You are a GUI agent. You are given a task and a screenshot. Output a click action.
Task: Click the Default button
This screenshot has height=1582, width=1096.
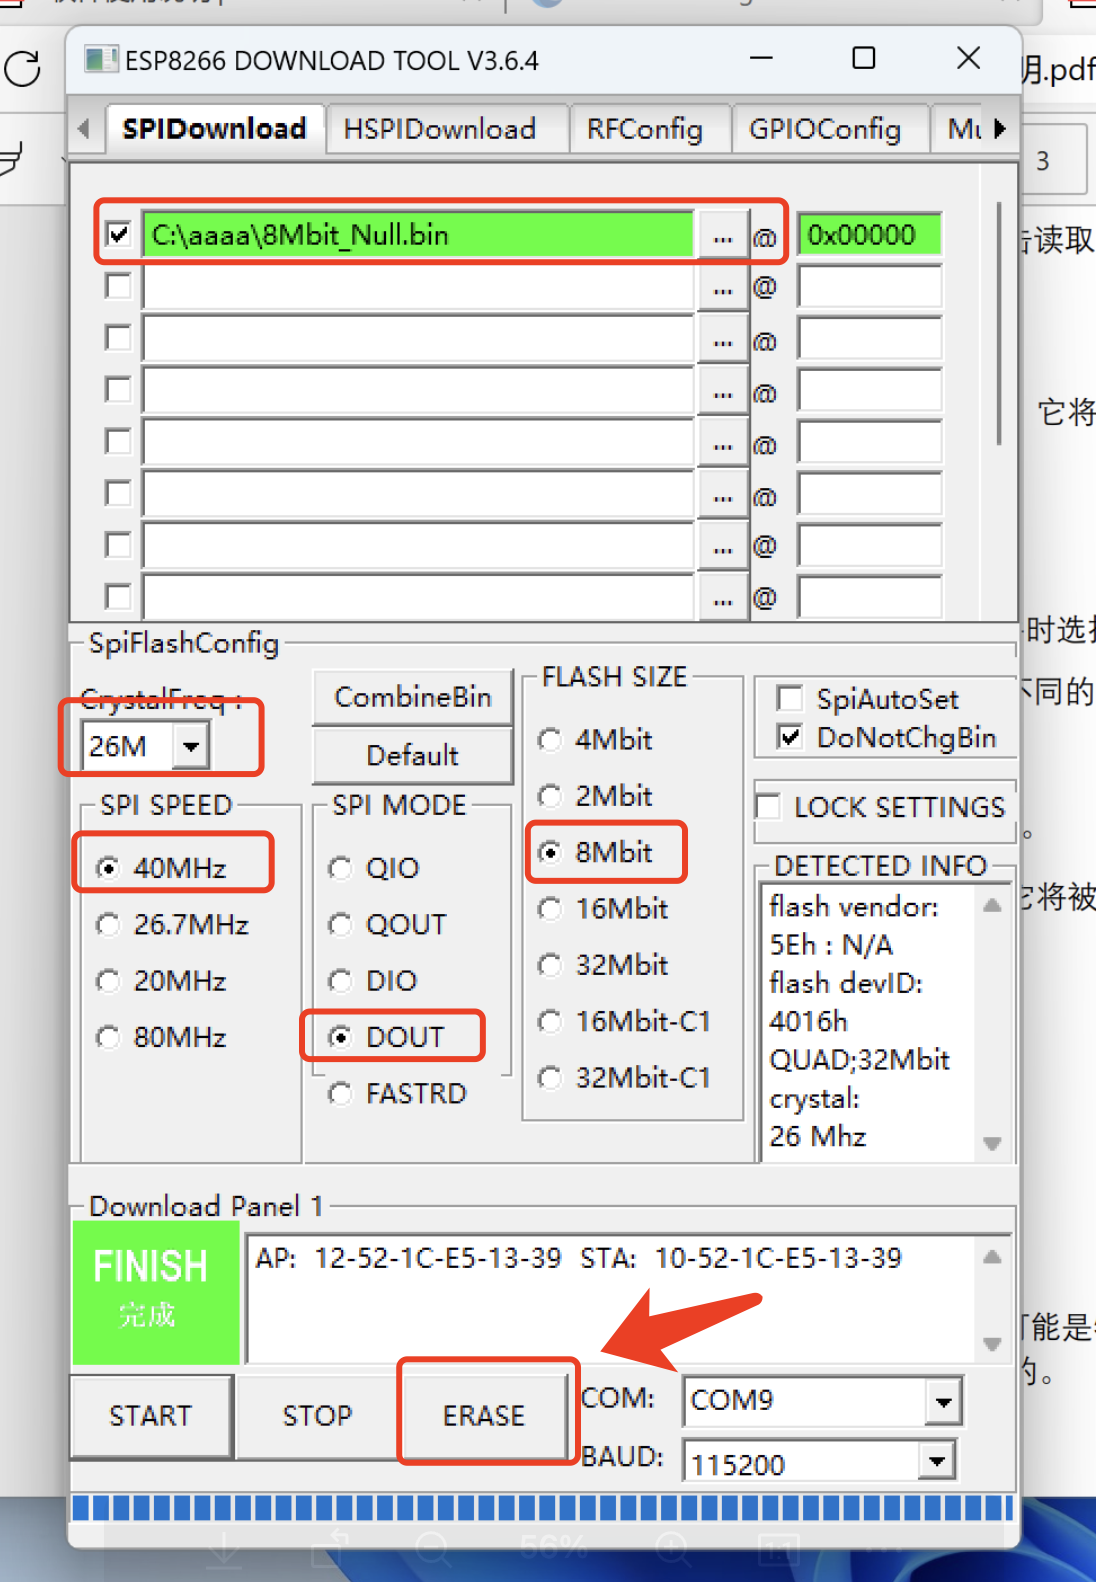[x=412, y=755]
